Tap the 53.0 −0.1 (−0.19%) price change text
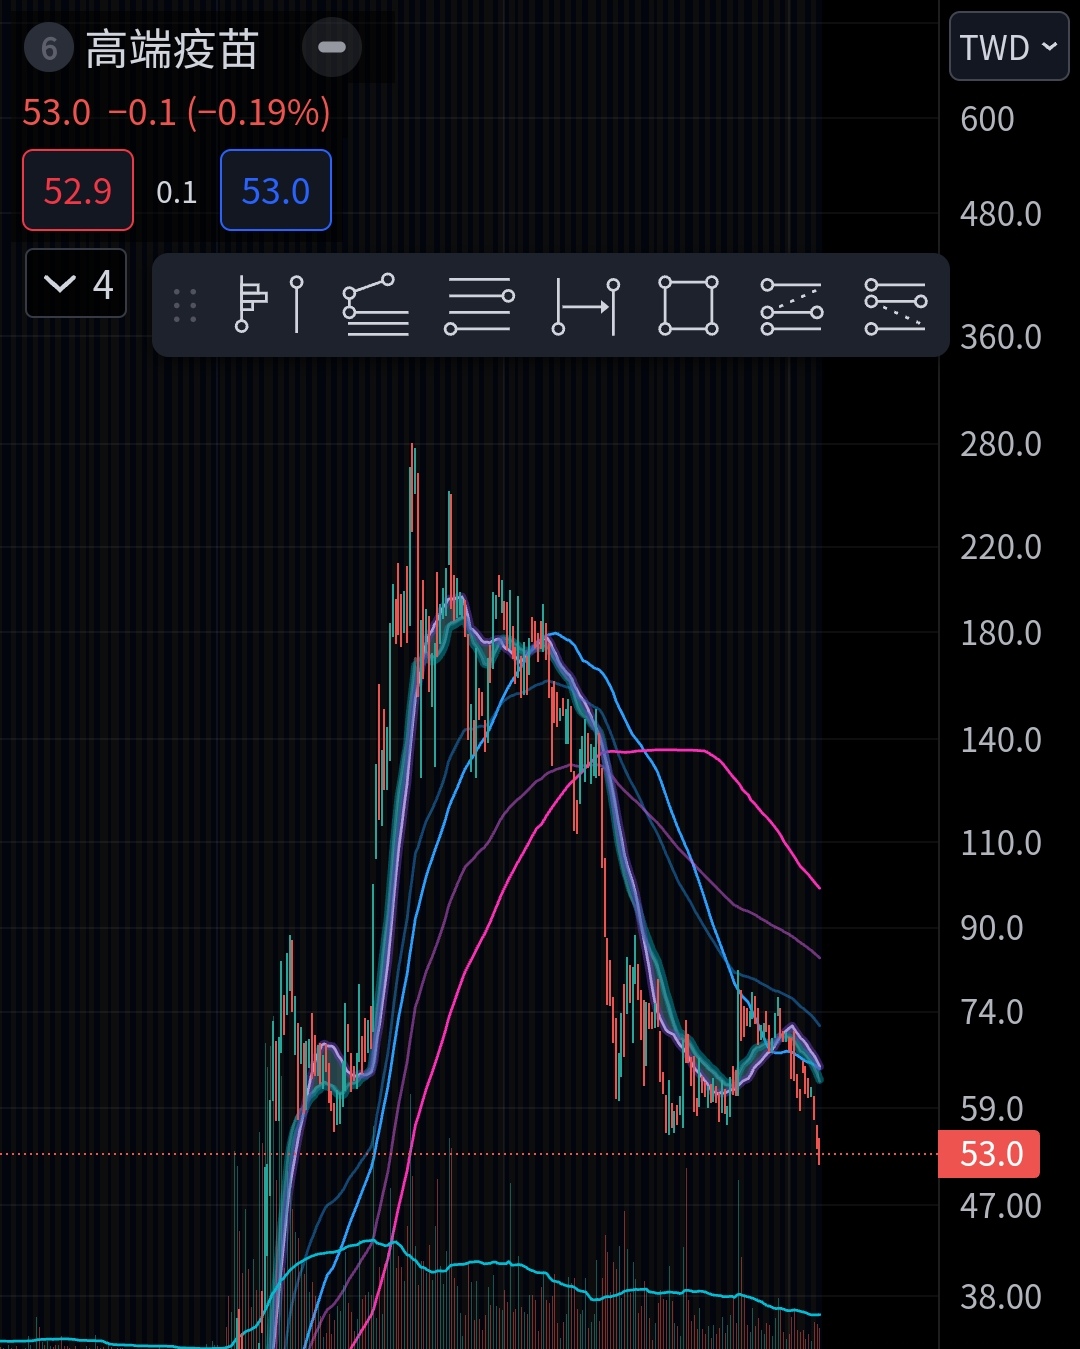The height and width of the screenshot is (1349, 1080). pyautogui.click(x=176, y=112)
